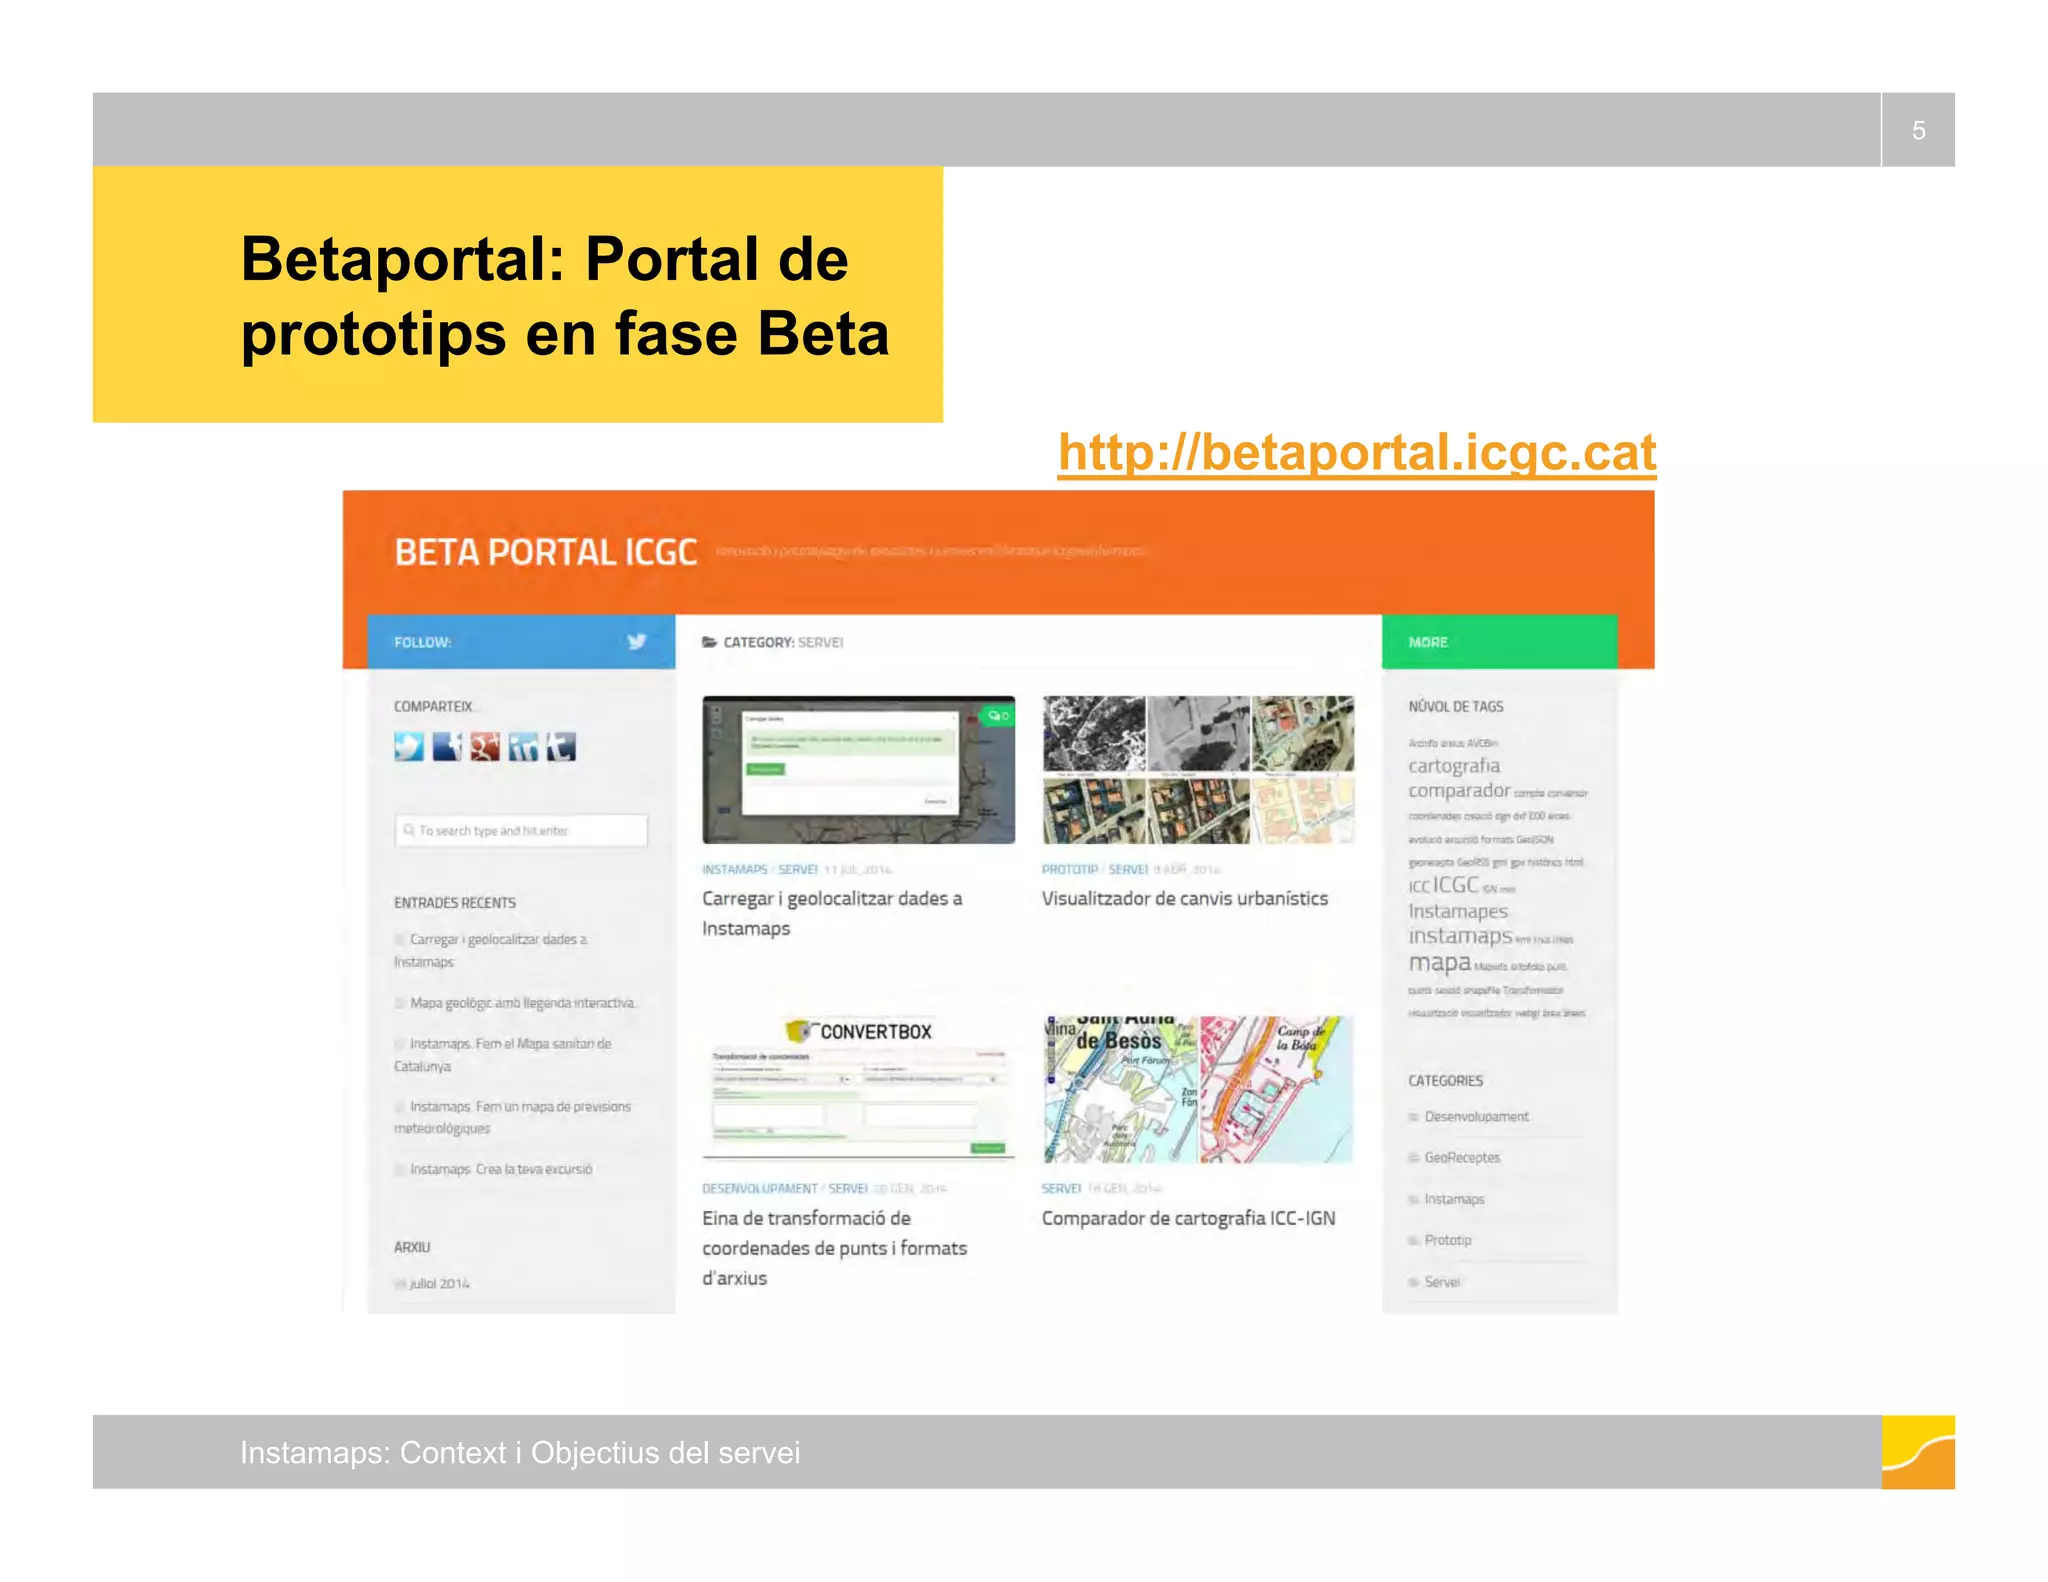The image size is (2048, 1582).
Task: Click the search magnifier icon
Action: click(409, 830)
